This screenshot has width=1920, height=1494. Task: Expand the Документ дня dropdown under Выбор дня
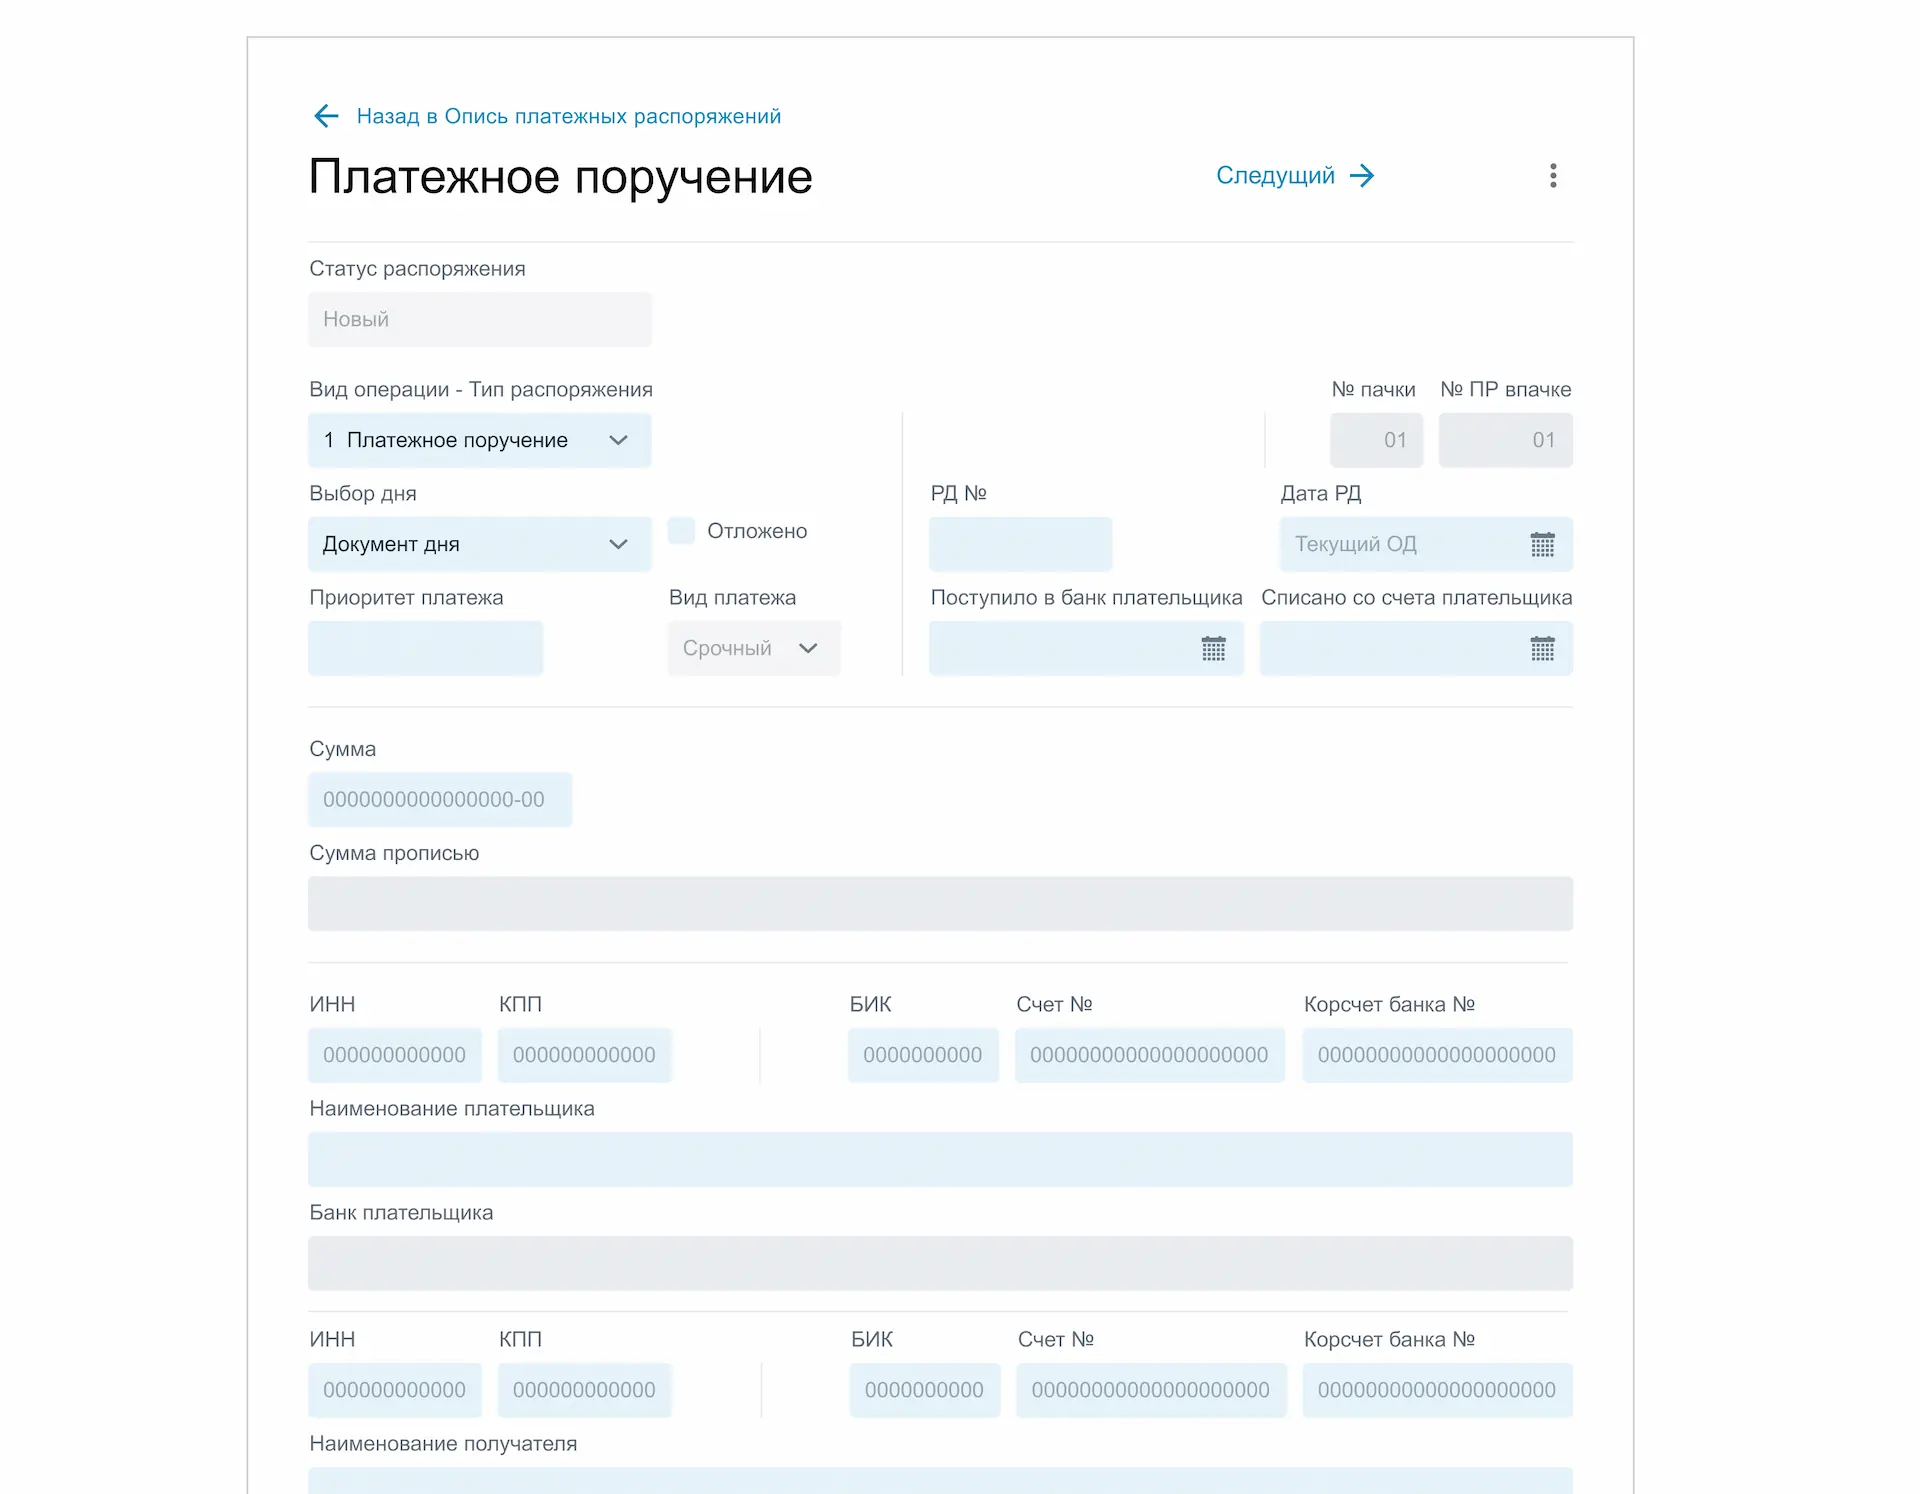479,543
